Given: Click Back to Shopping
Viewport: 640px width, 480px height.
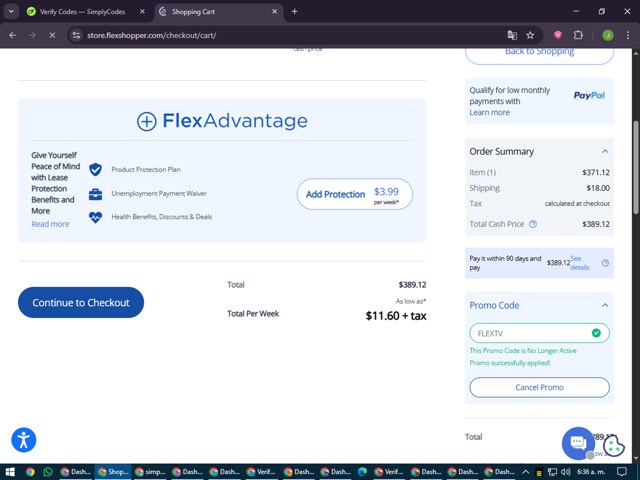Looking at the screenshot, I should [539, 54].
